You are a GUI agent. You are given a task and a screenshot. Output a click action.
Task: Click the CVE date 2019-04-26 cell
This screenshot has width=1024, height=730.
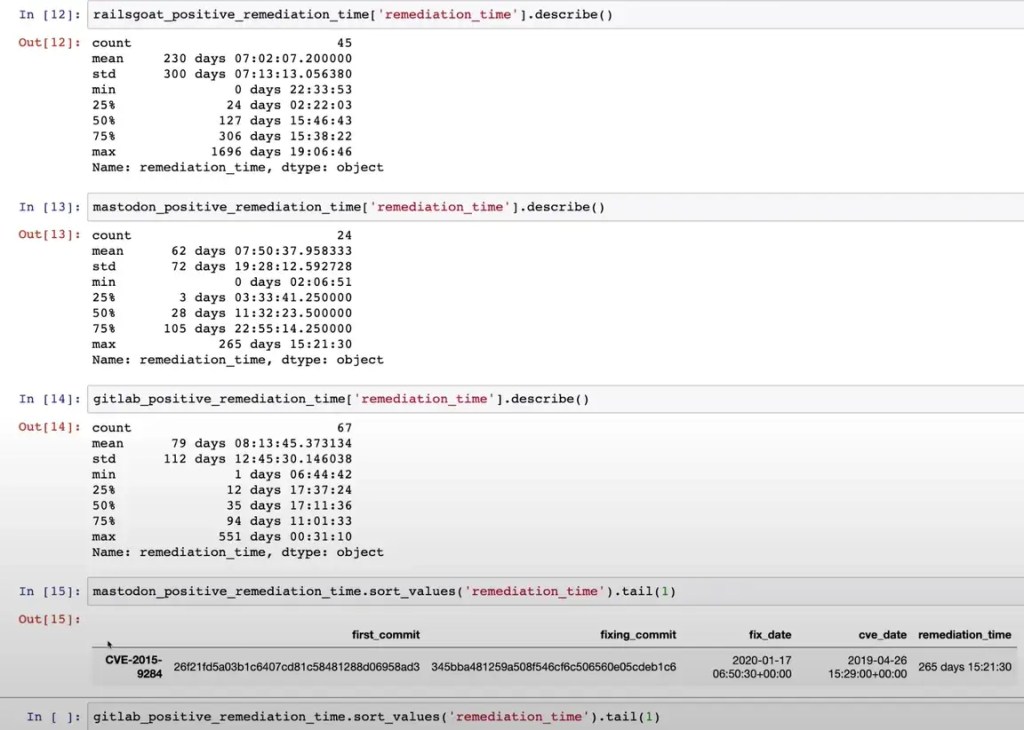pyautogui.click(x=867, y=667)
